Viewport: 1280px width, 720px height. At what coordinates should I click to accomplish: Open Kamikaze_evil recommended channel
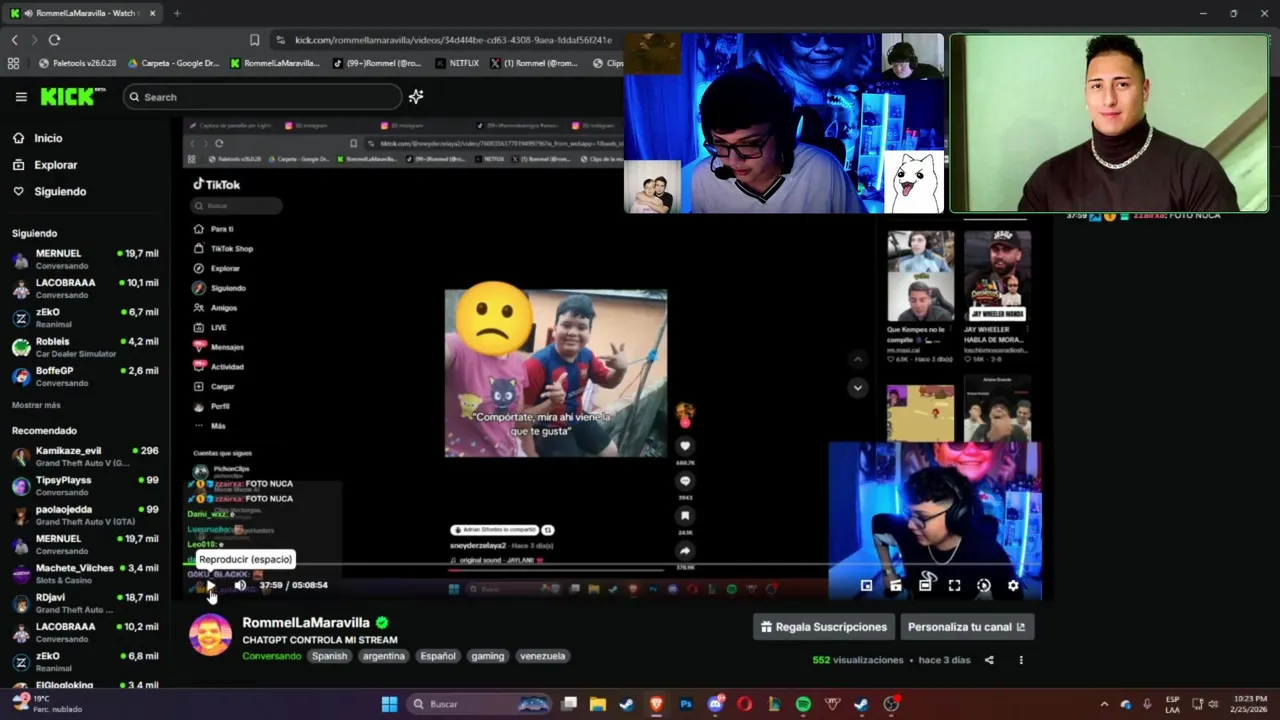coord(85,457)
